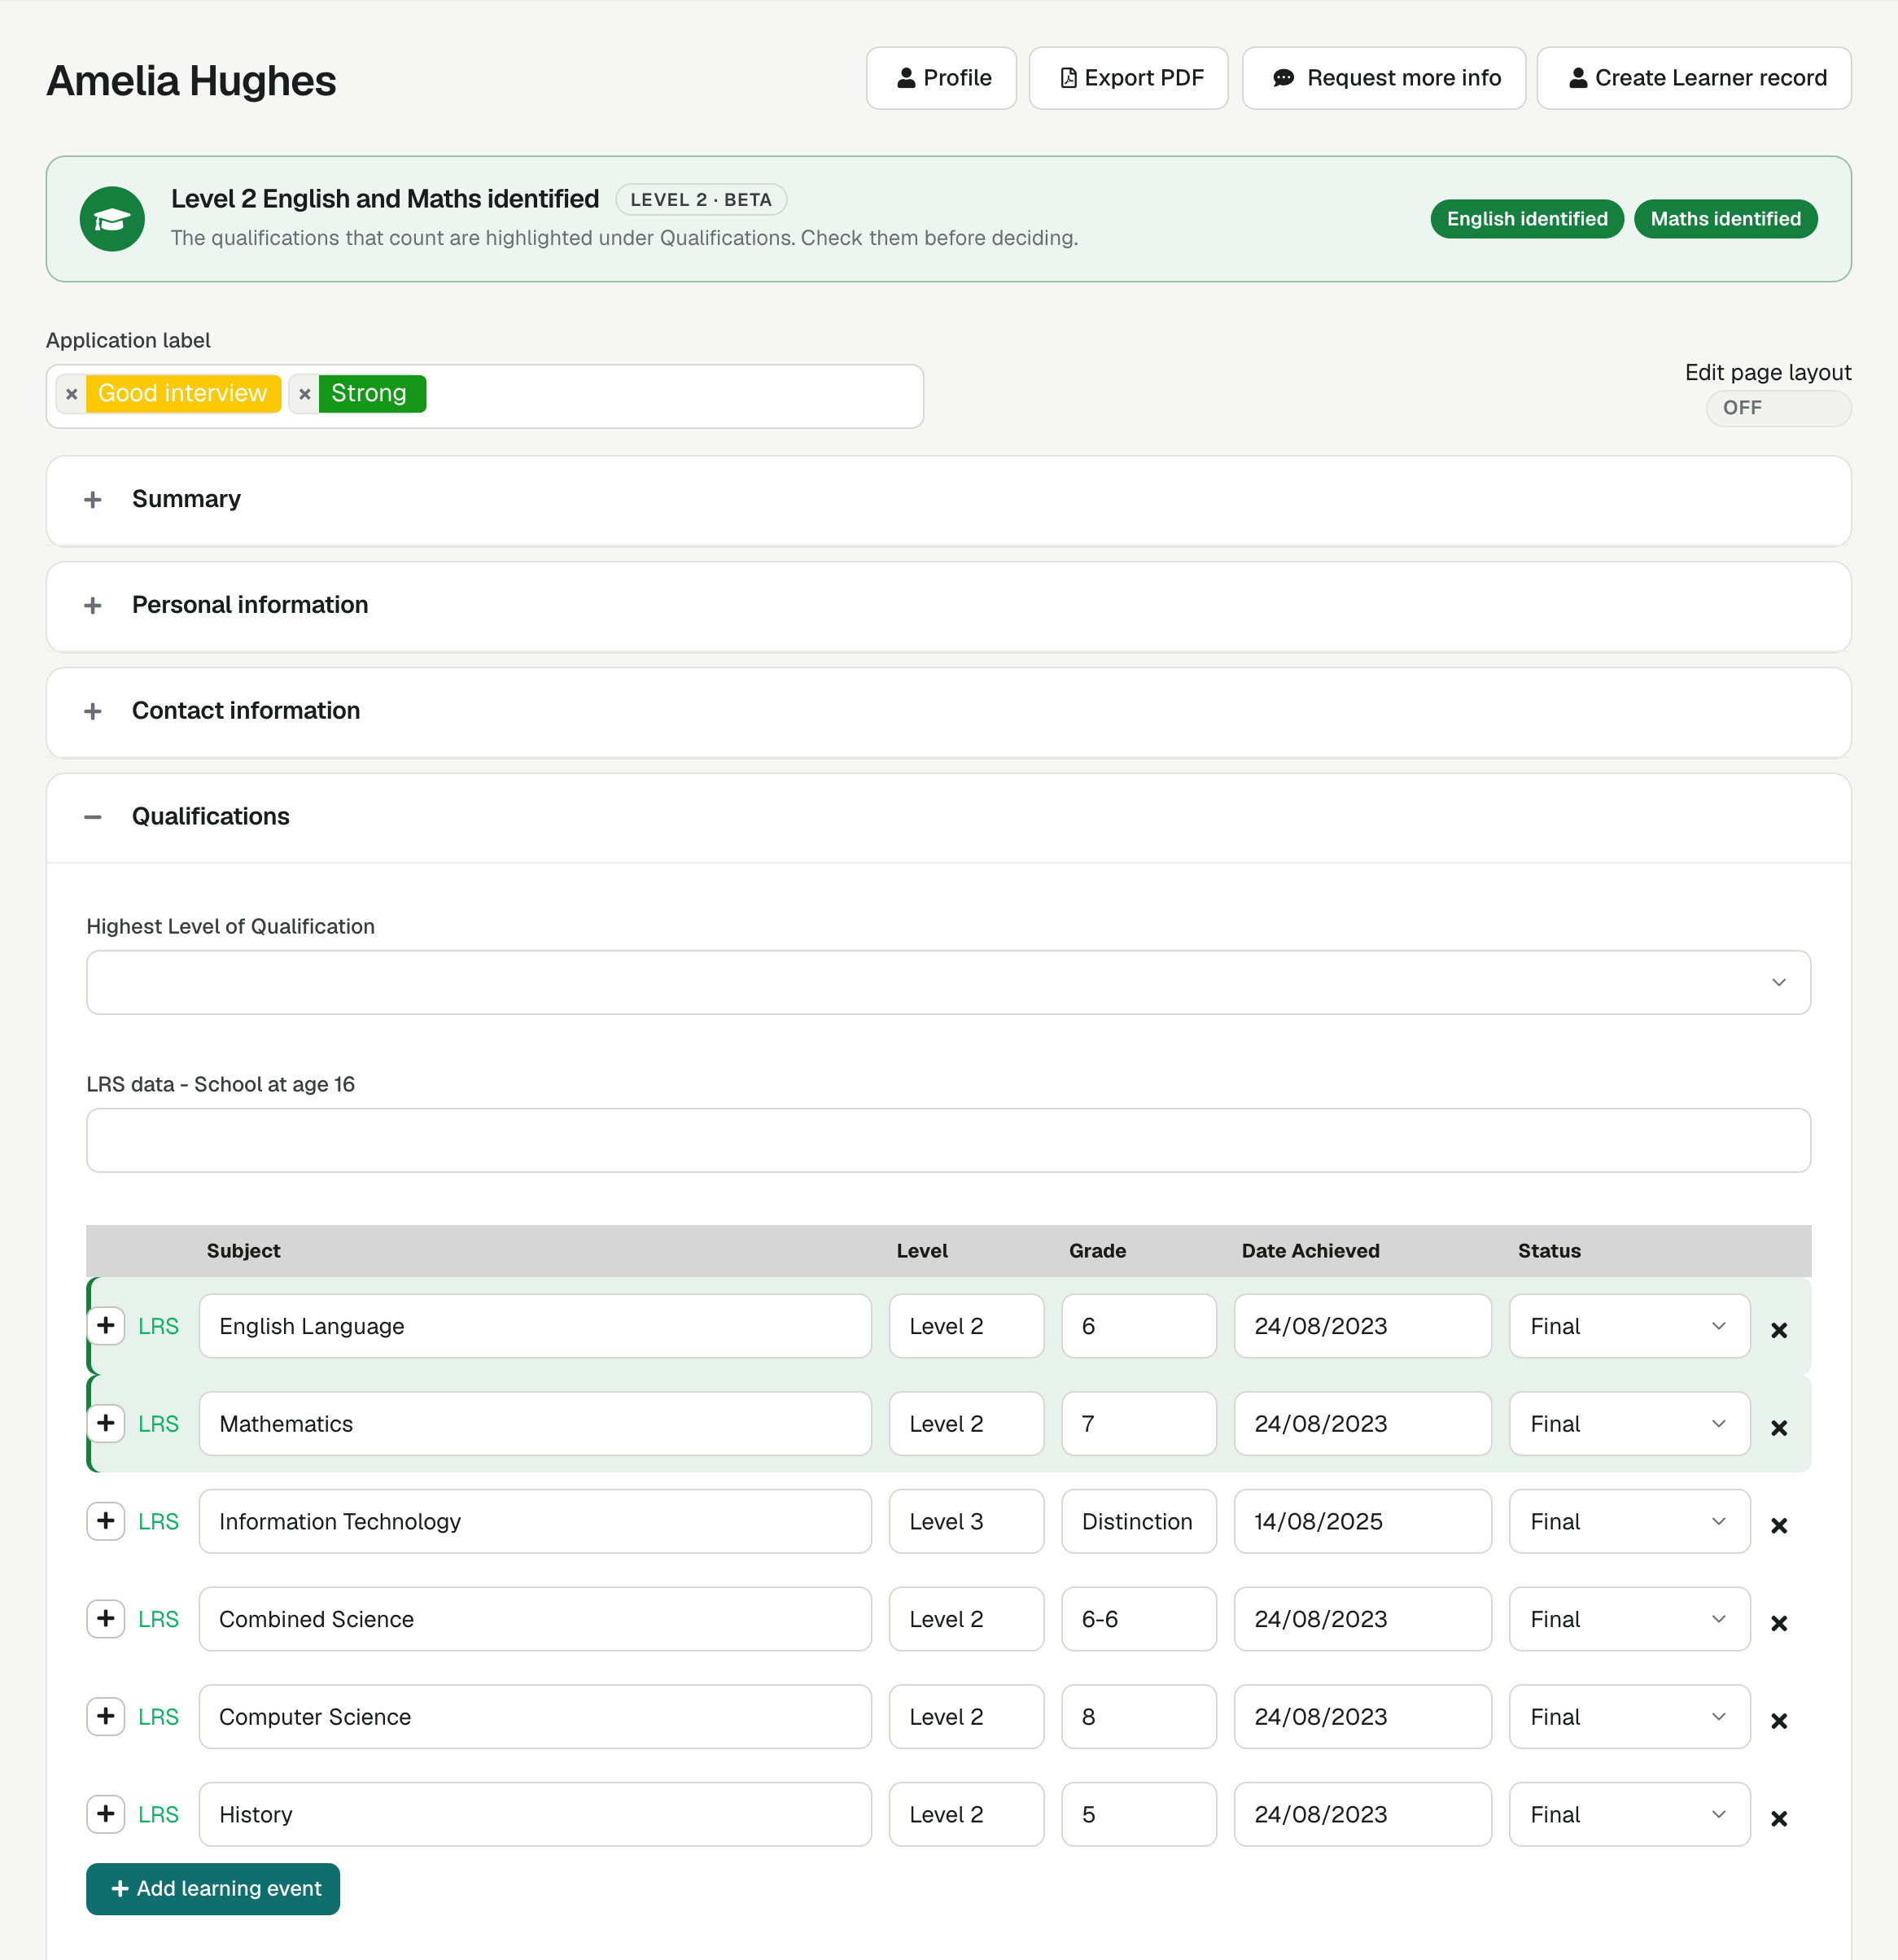Image resolution: width=1898 pixels, height=1960 pixels.
Task: Expand details for Computer Science row
Action: (x=106, y=1716)
